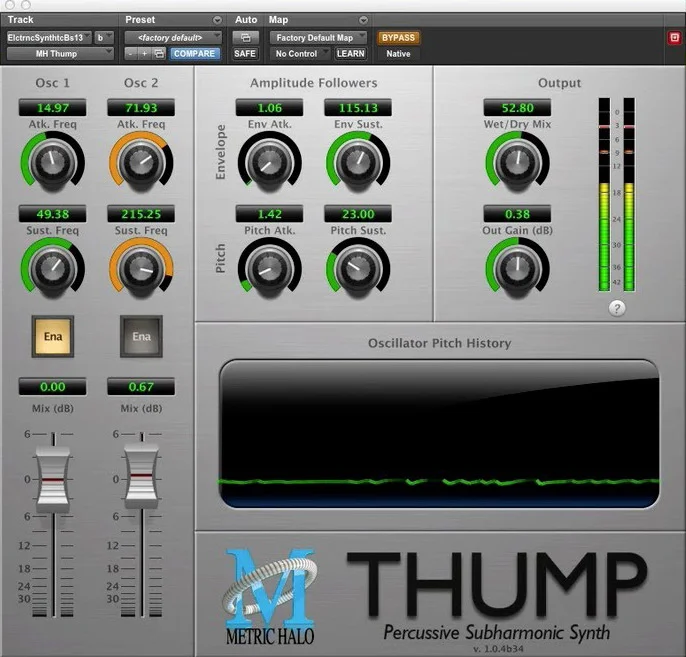The image size is (686, 657).
Task: Open the question mark help button
Action: pyautogui.click(x=617, y=308)
